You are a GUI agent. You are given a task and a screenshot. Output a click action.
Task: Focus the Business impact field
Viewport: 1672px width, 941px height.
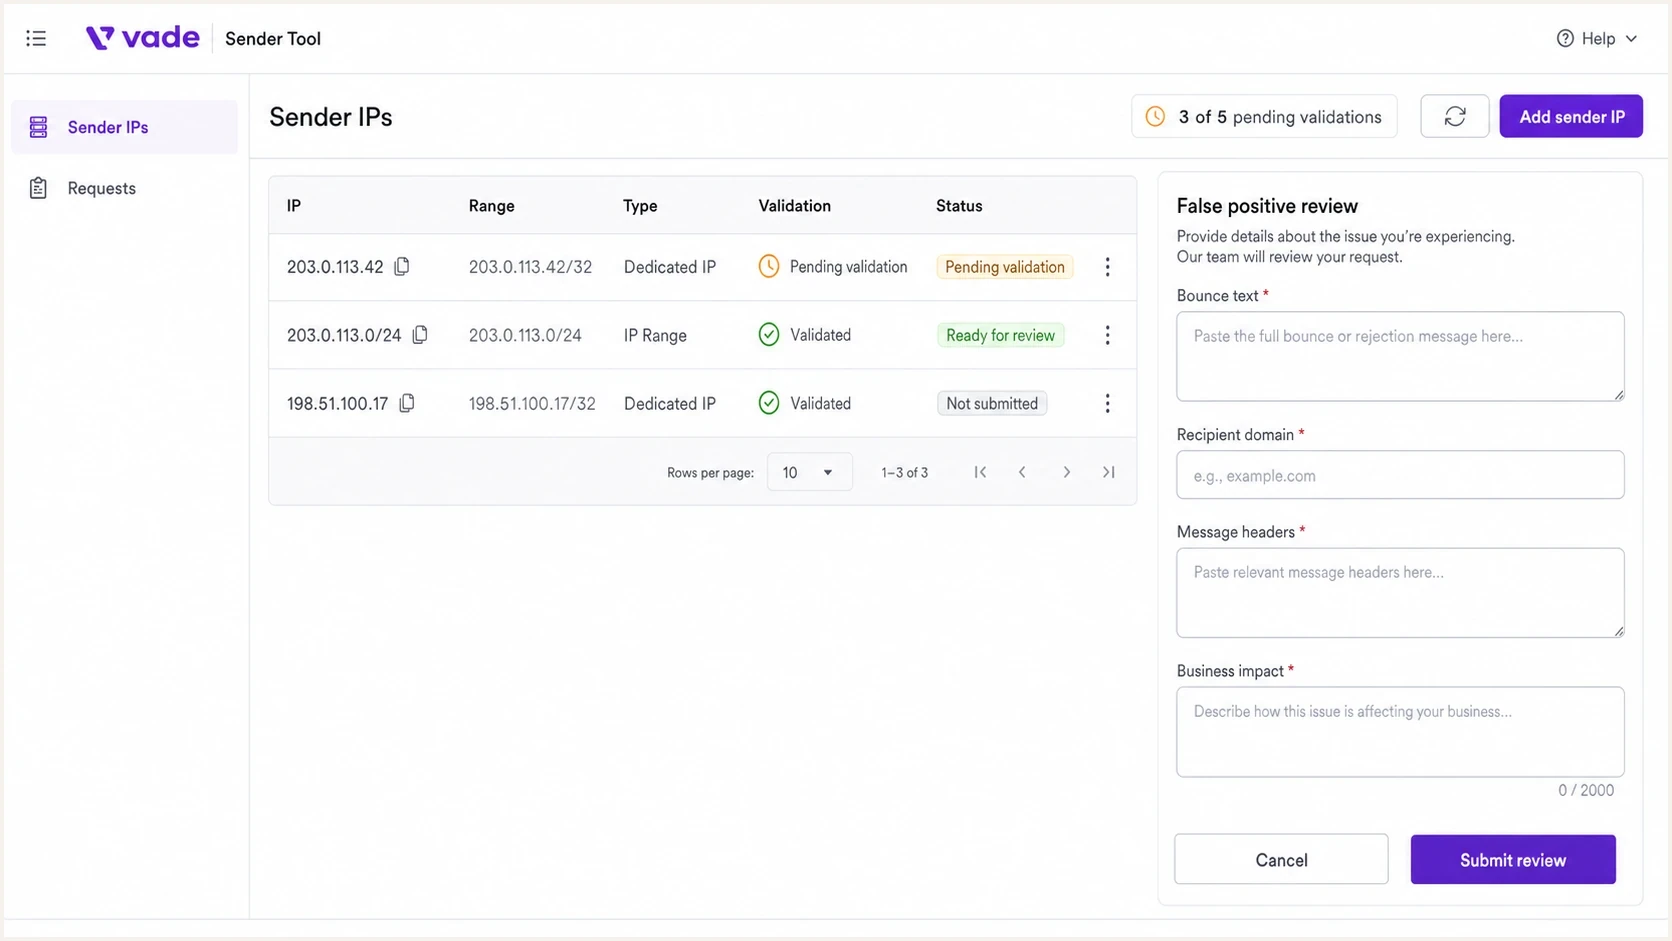1400,731
